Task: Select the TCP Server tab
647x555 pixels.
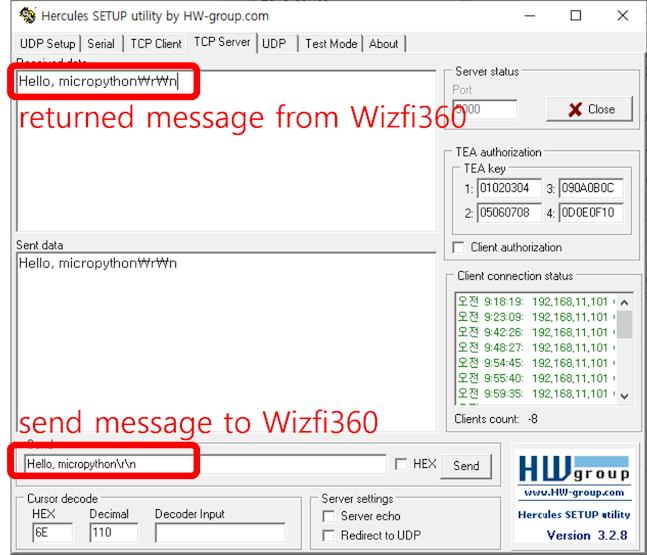Action: point(222,42)
